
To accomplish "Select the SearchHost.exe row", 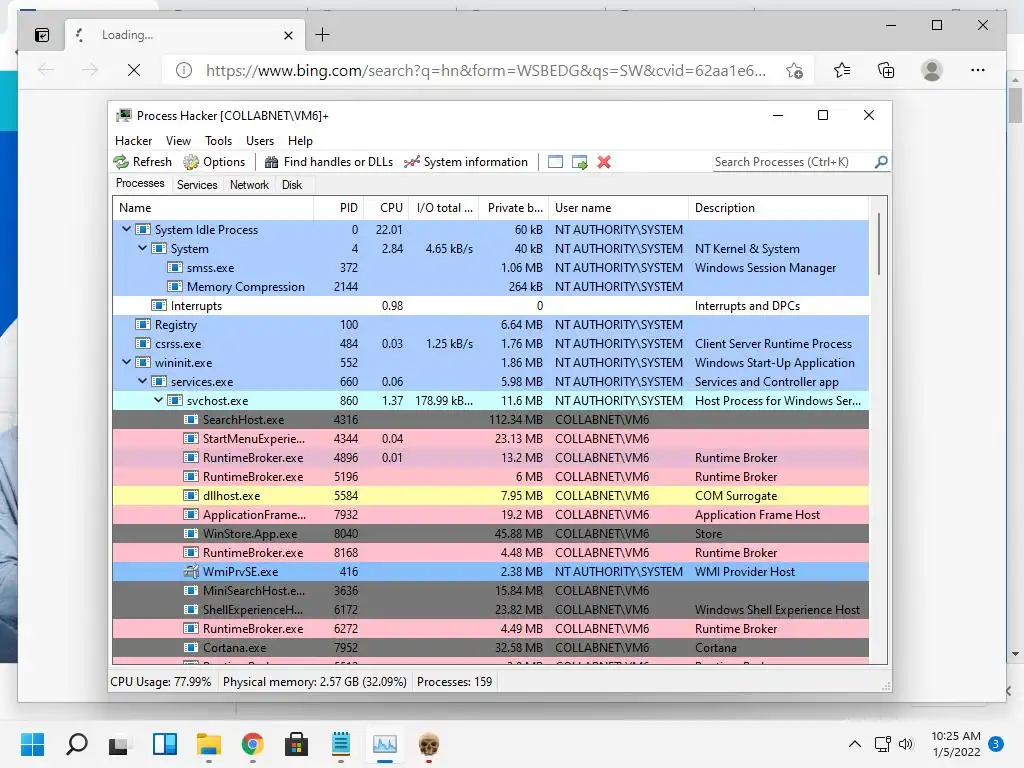I will (x=490, y=419).
